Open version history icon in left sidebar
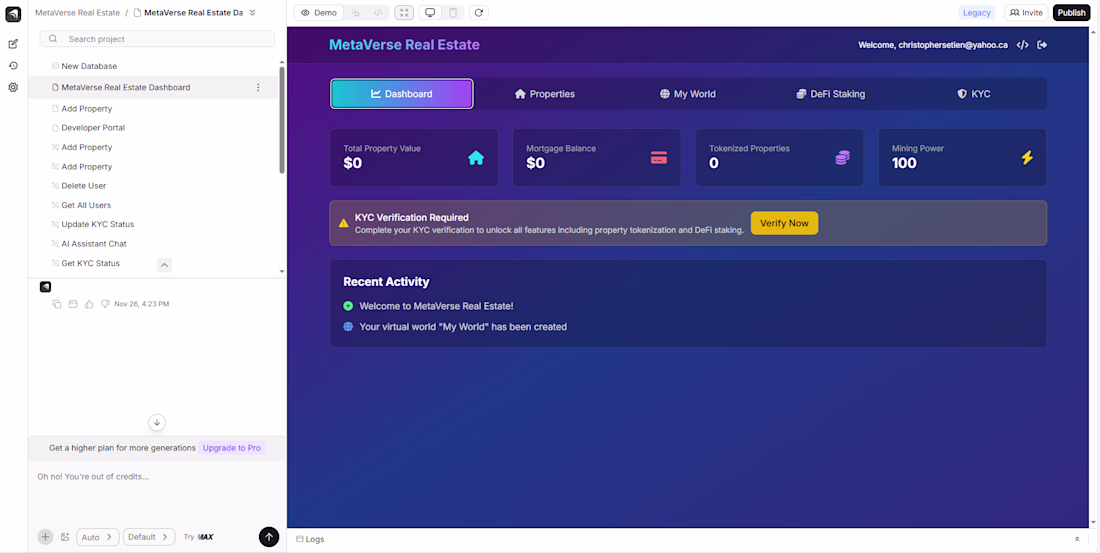This screenshot has height=553, width=1100. point(13,66)
